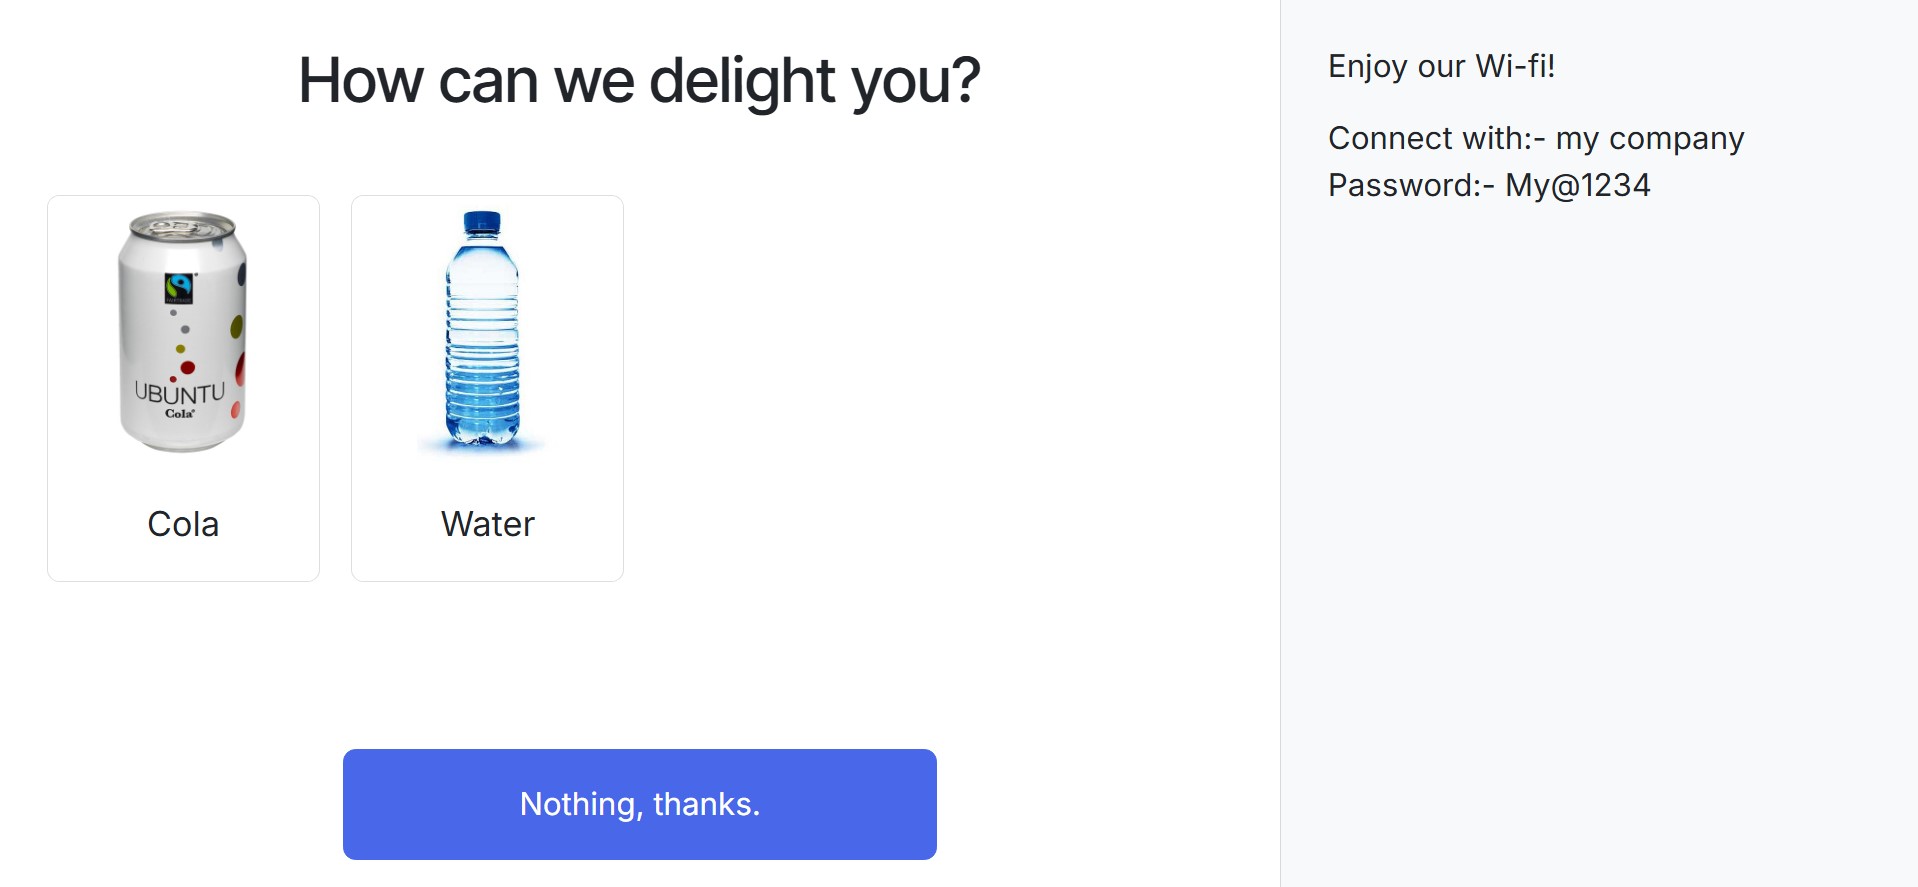The height and width of the screenshot is (887, 1918).
Task: Click the Fairtrade logo on the can
Action: tap(179, 288)
